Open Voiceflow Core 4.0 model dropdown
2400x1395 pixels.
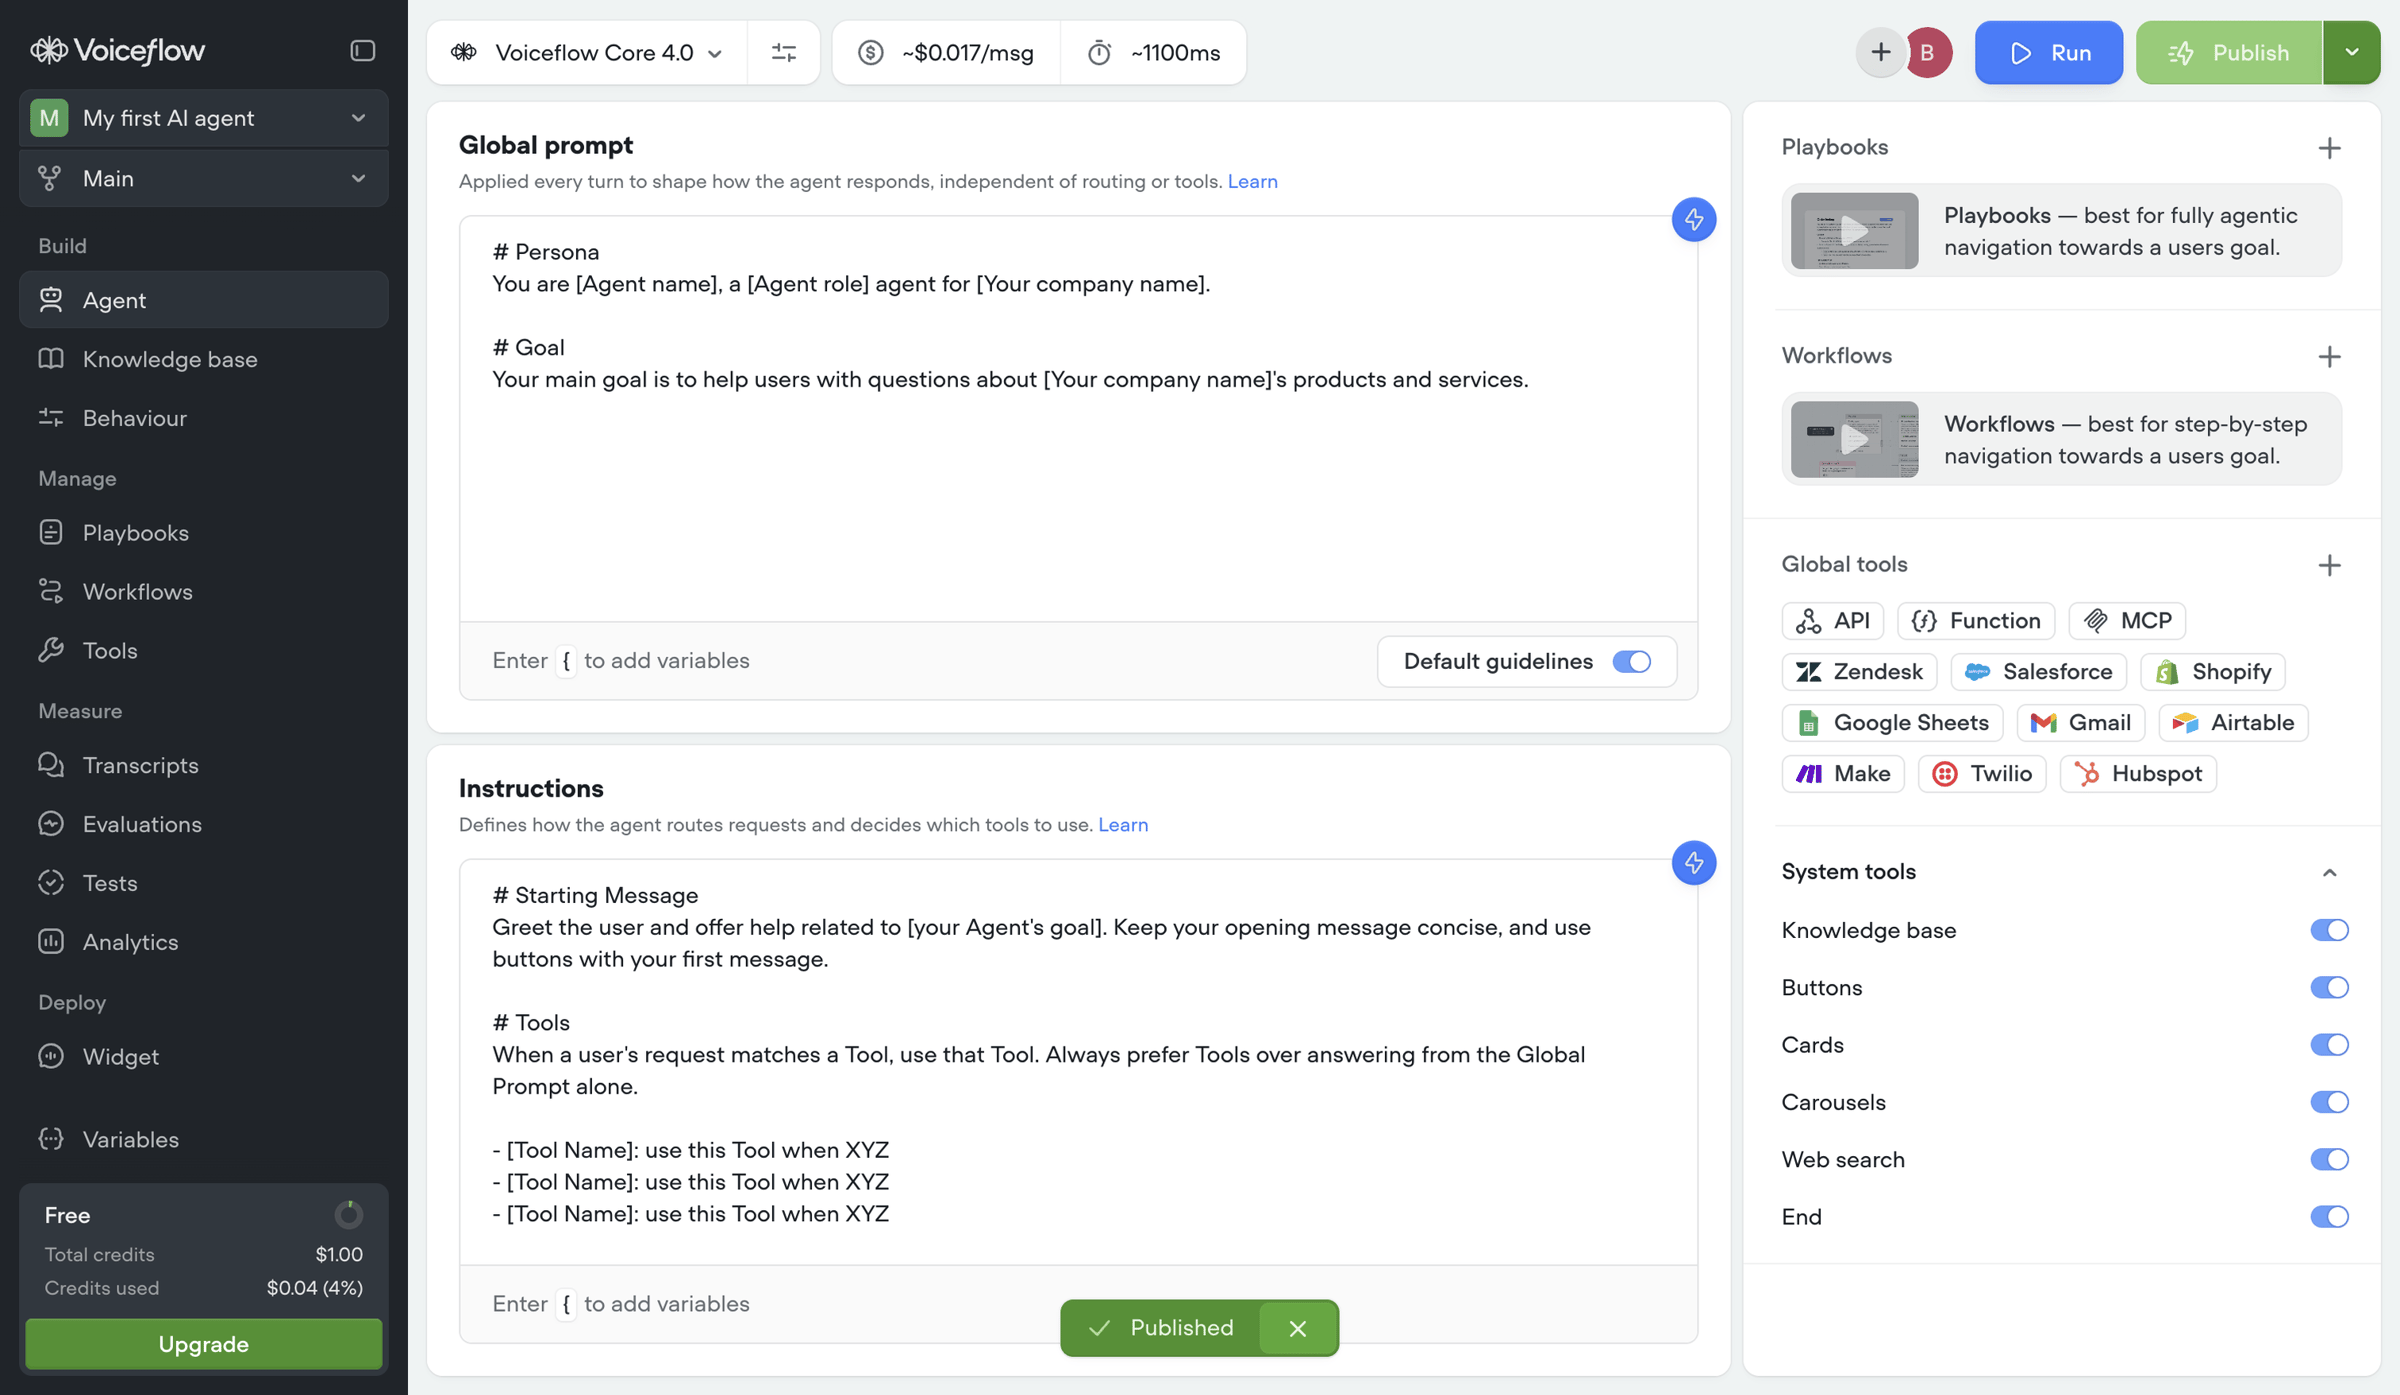[587, 52]
